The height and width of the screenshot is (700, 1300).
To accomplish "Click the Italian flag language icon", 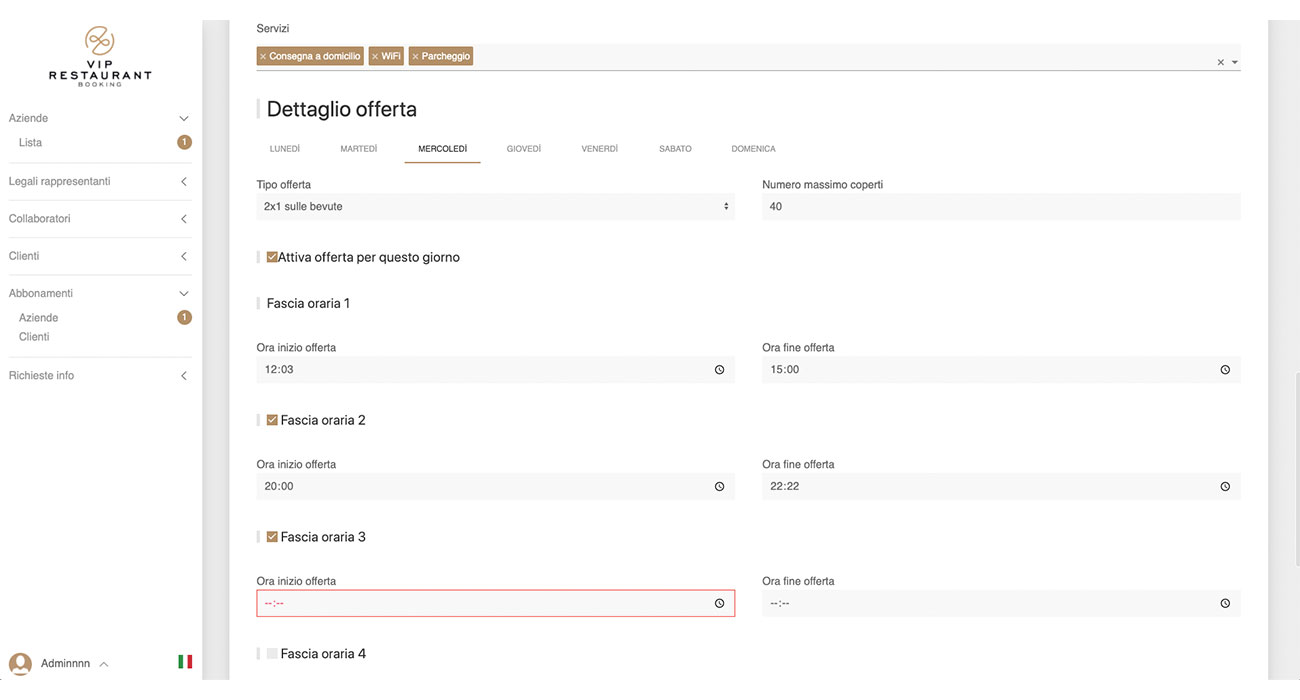I will click(185, 662).
